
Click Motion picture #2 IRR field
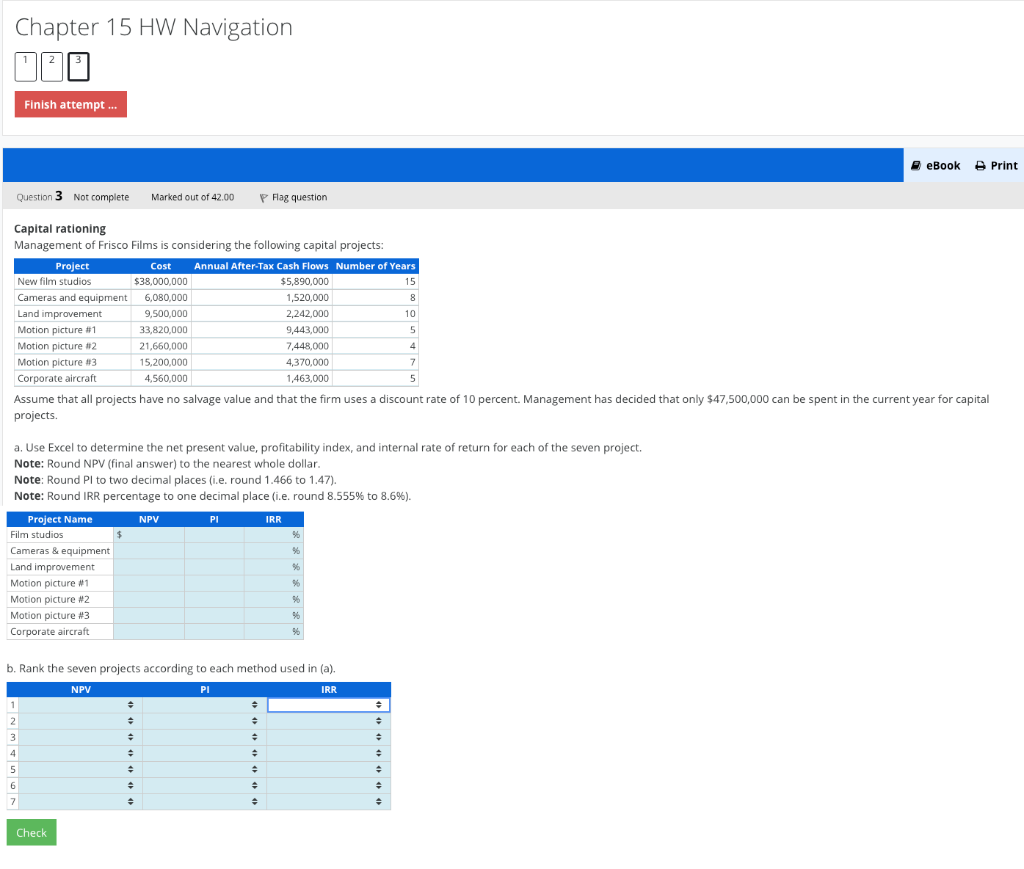tap(274, 599)
